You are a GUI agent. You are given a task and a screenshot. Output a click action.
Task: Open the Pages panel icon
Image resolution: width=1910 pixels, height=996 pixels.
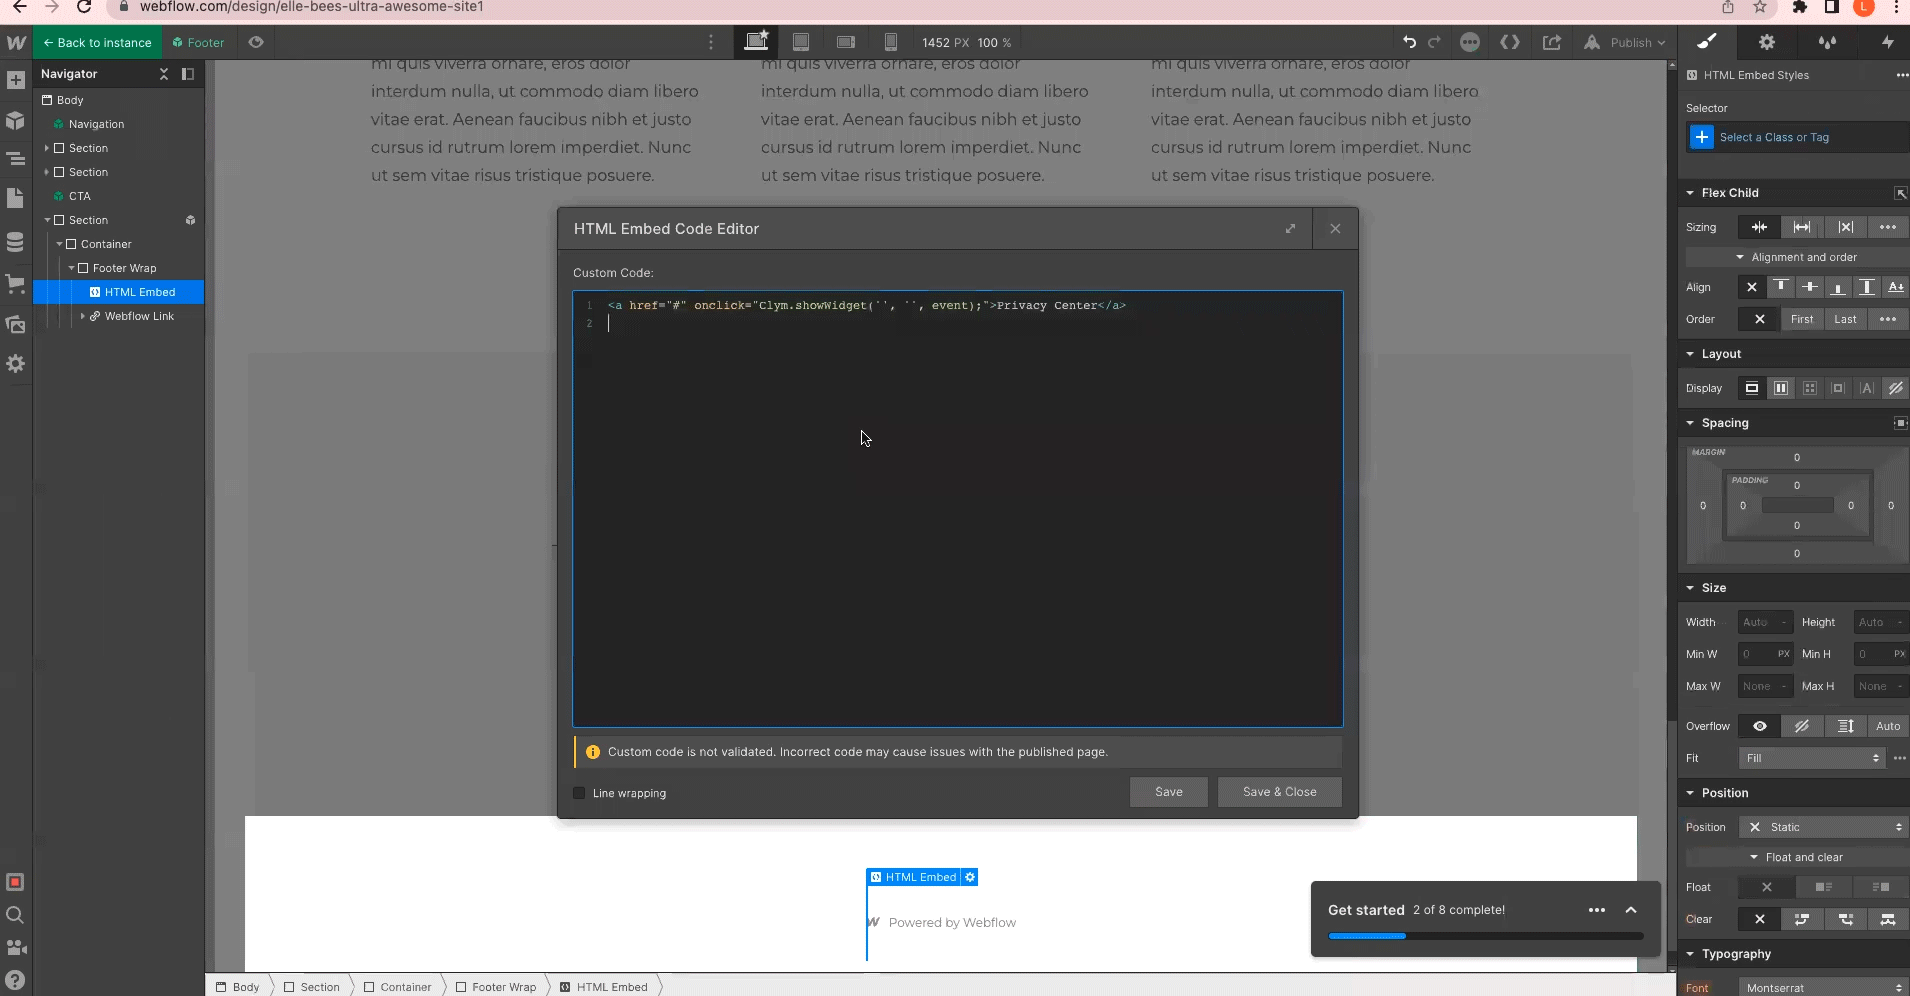[16, 198]
